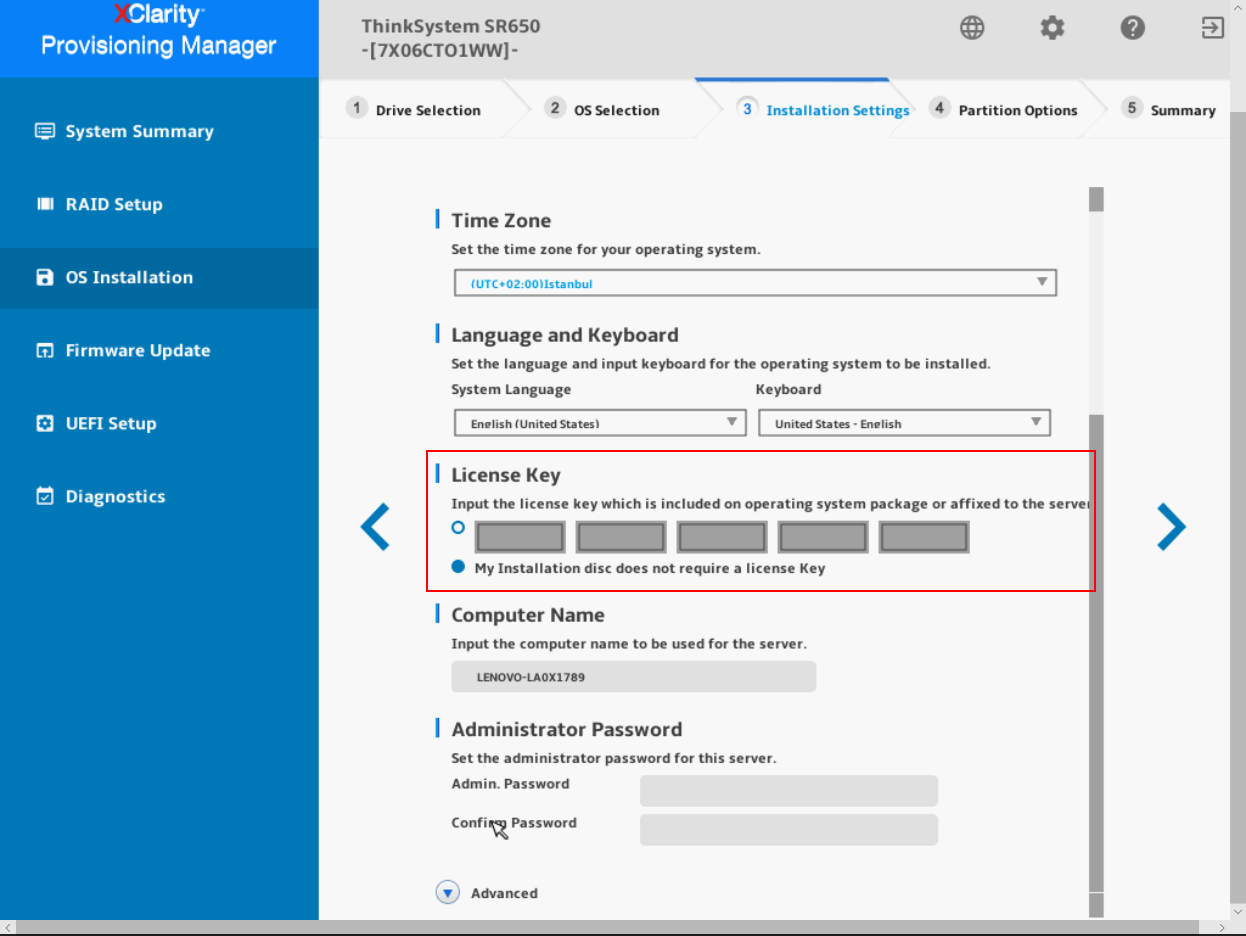Select 'does not require a license Key' radio
The height and width of the screenshot is (936, 1246).
458,567
